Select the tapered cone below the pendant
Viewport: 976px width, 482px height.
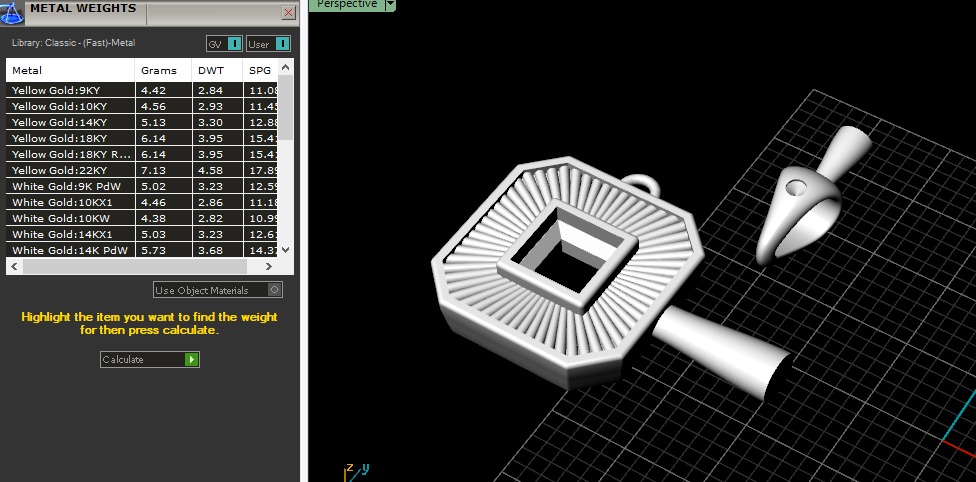pos(722,350)
